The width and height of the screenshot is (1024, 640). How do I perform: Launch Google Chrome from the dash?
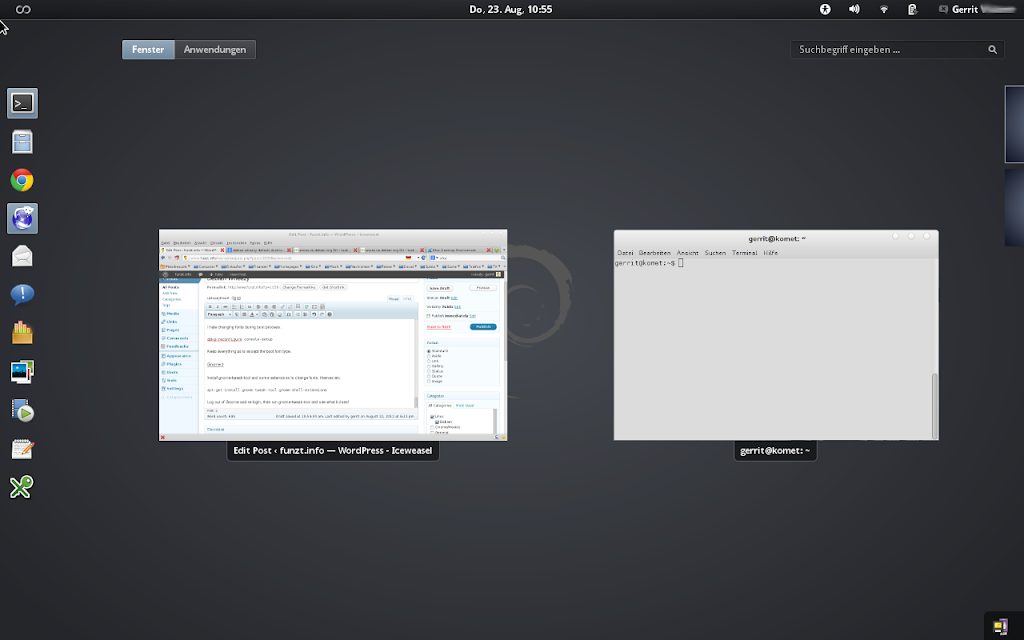[x=22, y=180]
